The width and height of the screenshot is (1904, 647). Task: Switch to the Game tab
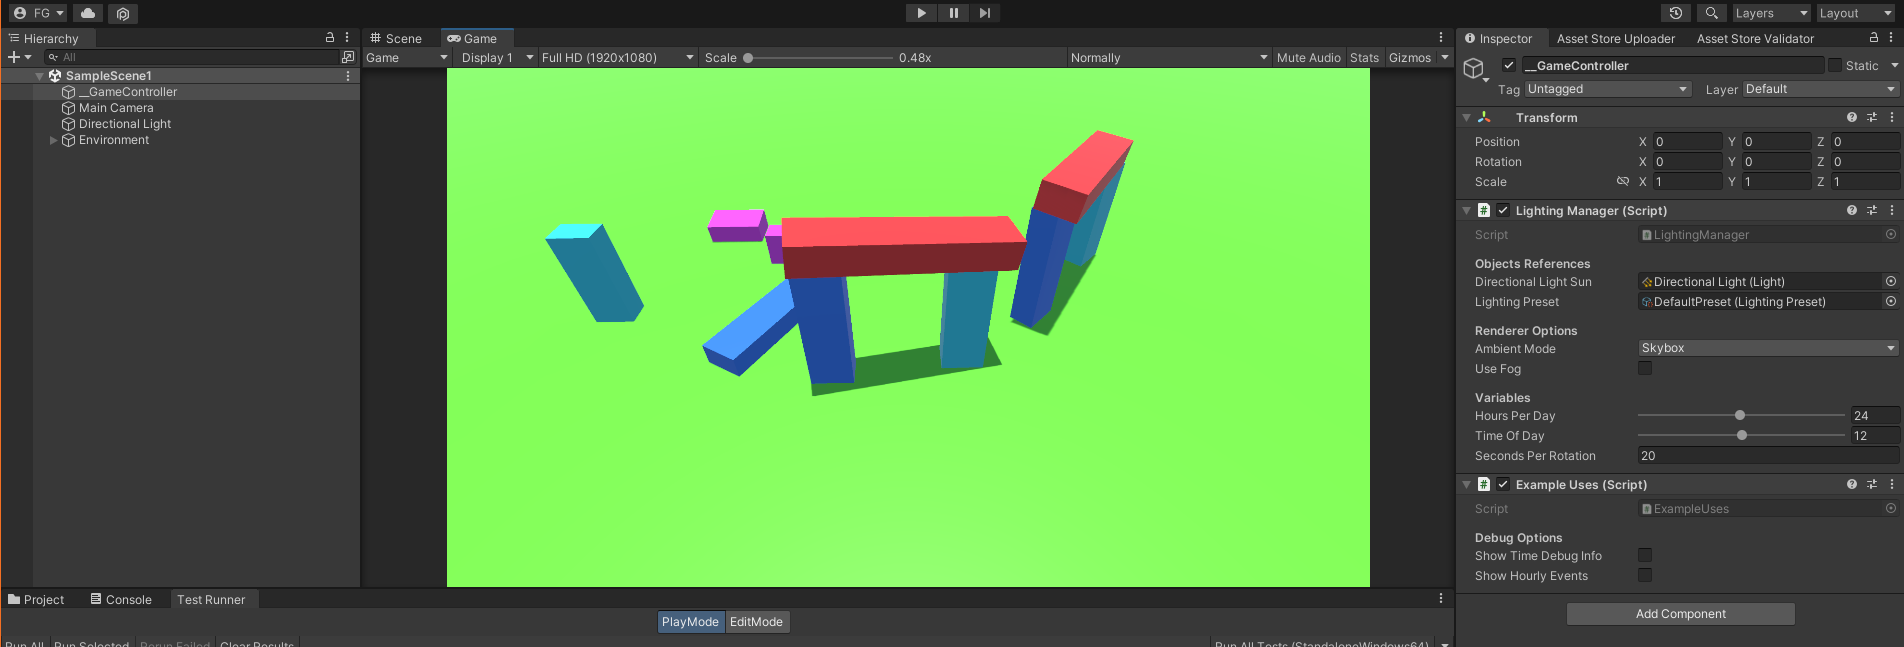point(472,38)
